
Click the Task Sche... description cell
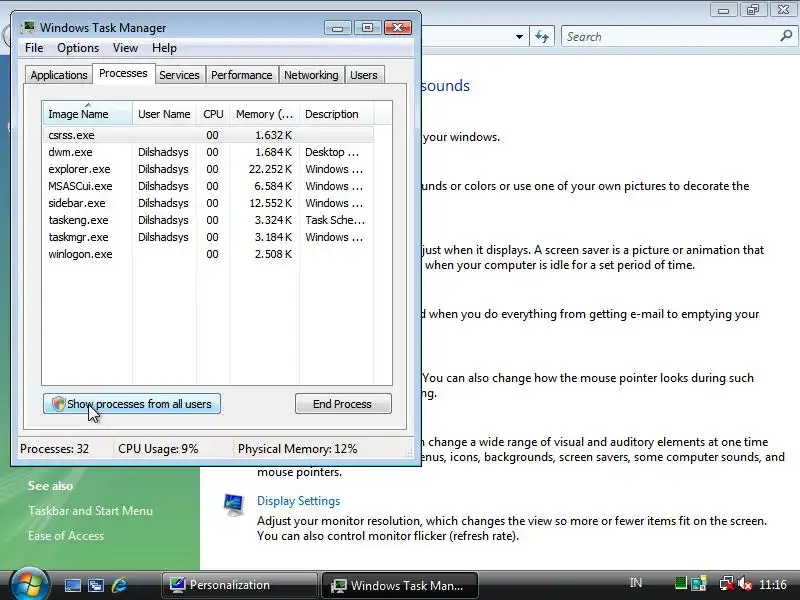point(335,220)
